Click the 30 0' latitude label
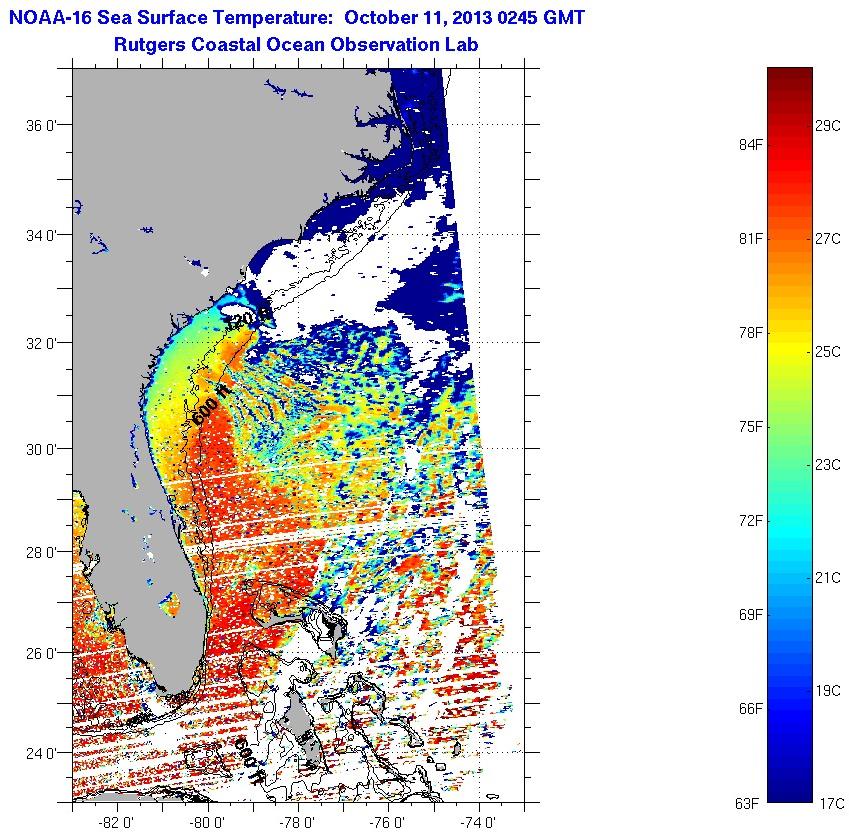This screenshot has width=849, height=832. click(41, 449)
